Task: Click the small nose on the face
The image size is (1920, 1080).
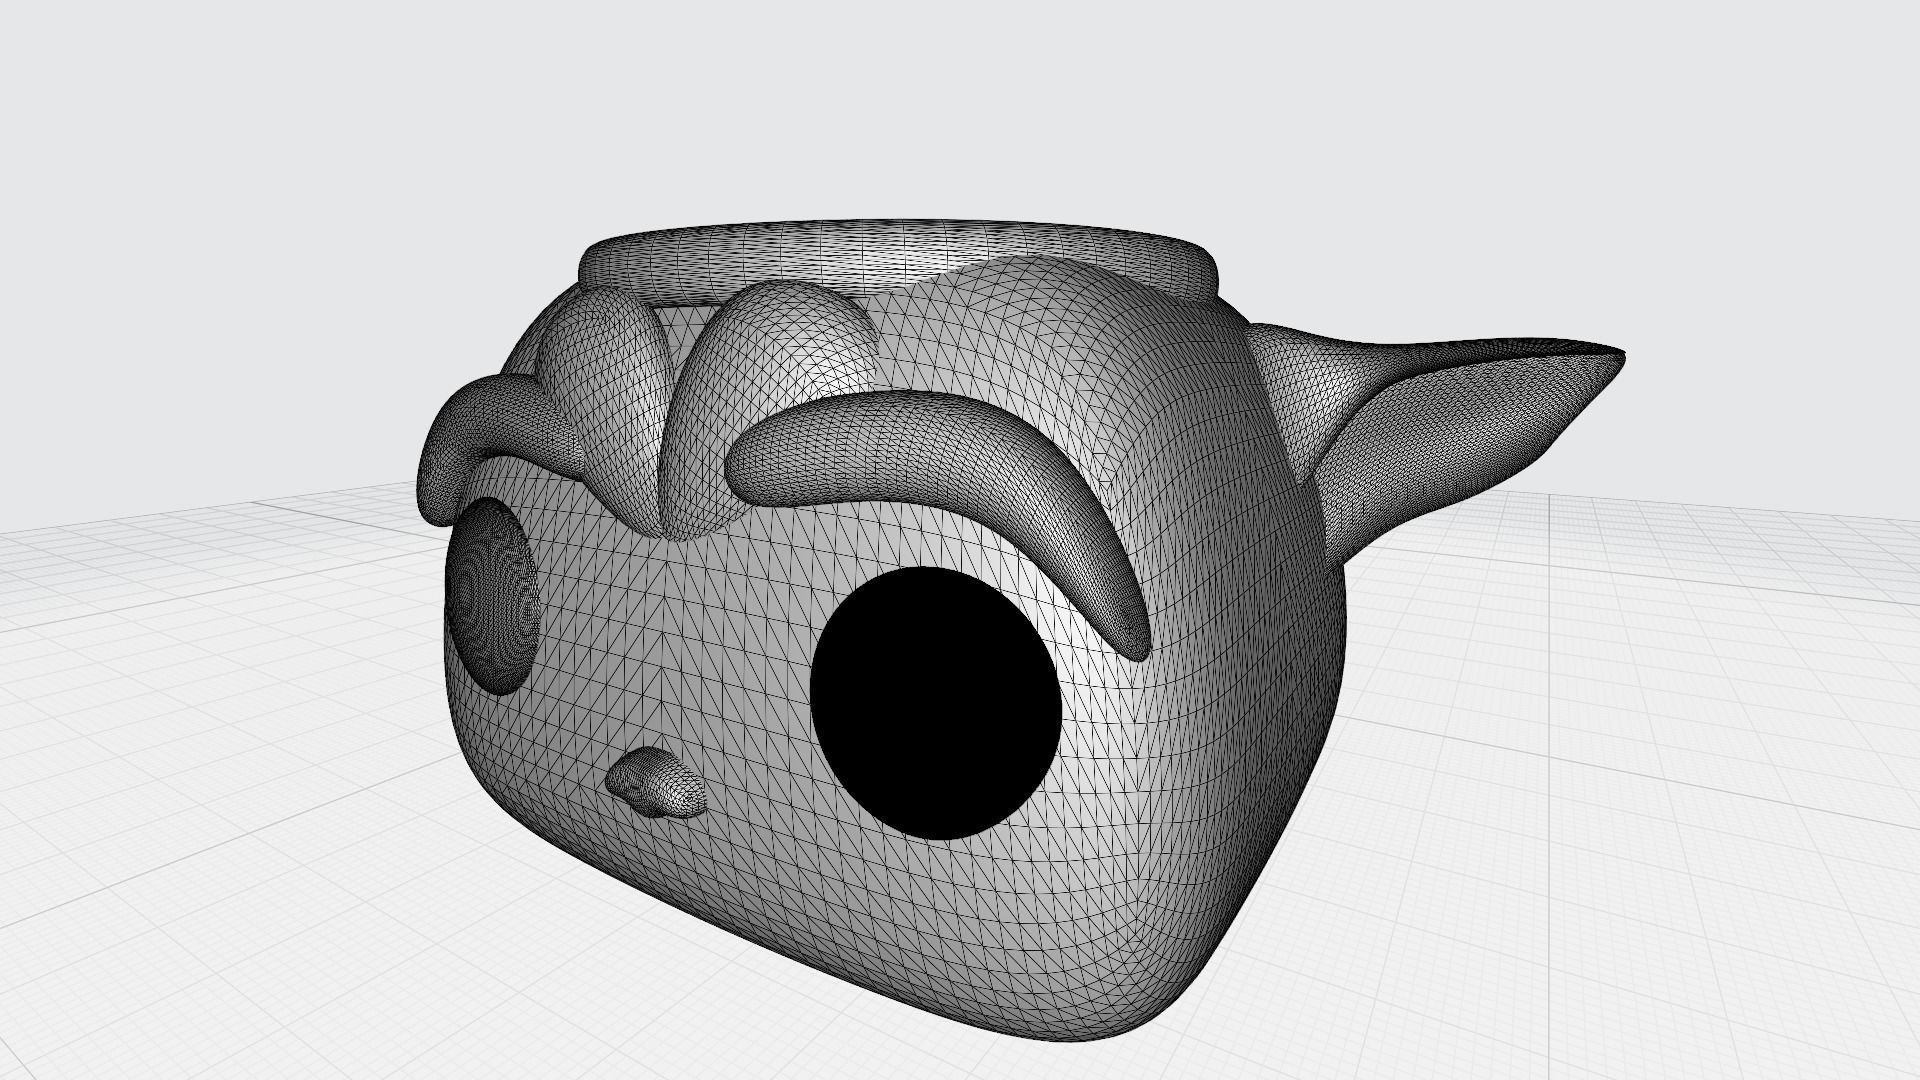Action: [658, 784]
